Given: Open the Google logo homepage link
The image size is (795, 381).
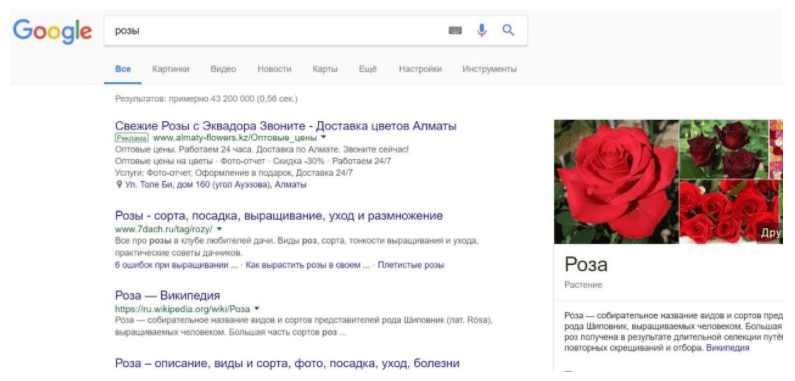Looking at the screenshot, I should [x=53, y=31].
